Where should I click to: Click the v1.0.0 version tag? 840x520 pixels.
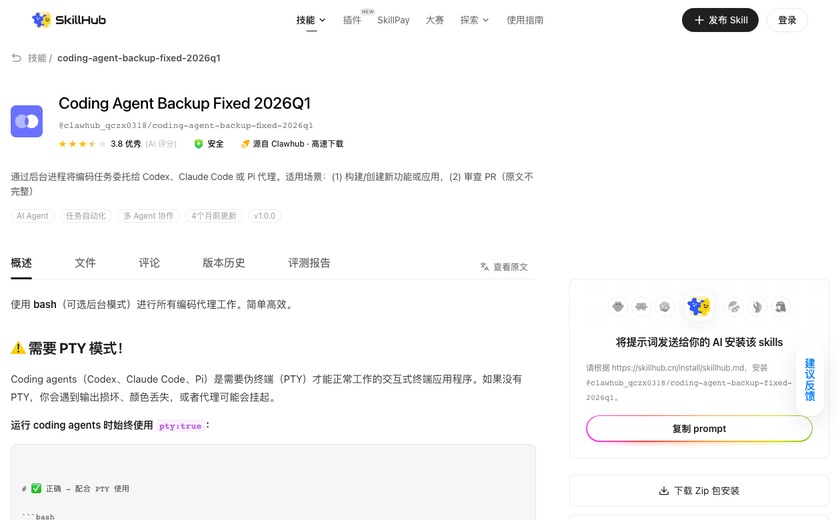tap(265, 216)
